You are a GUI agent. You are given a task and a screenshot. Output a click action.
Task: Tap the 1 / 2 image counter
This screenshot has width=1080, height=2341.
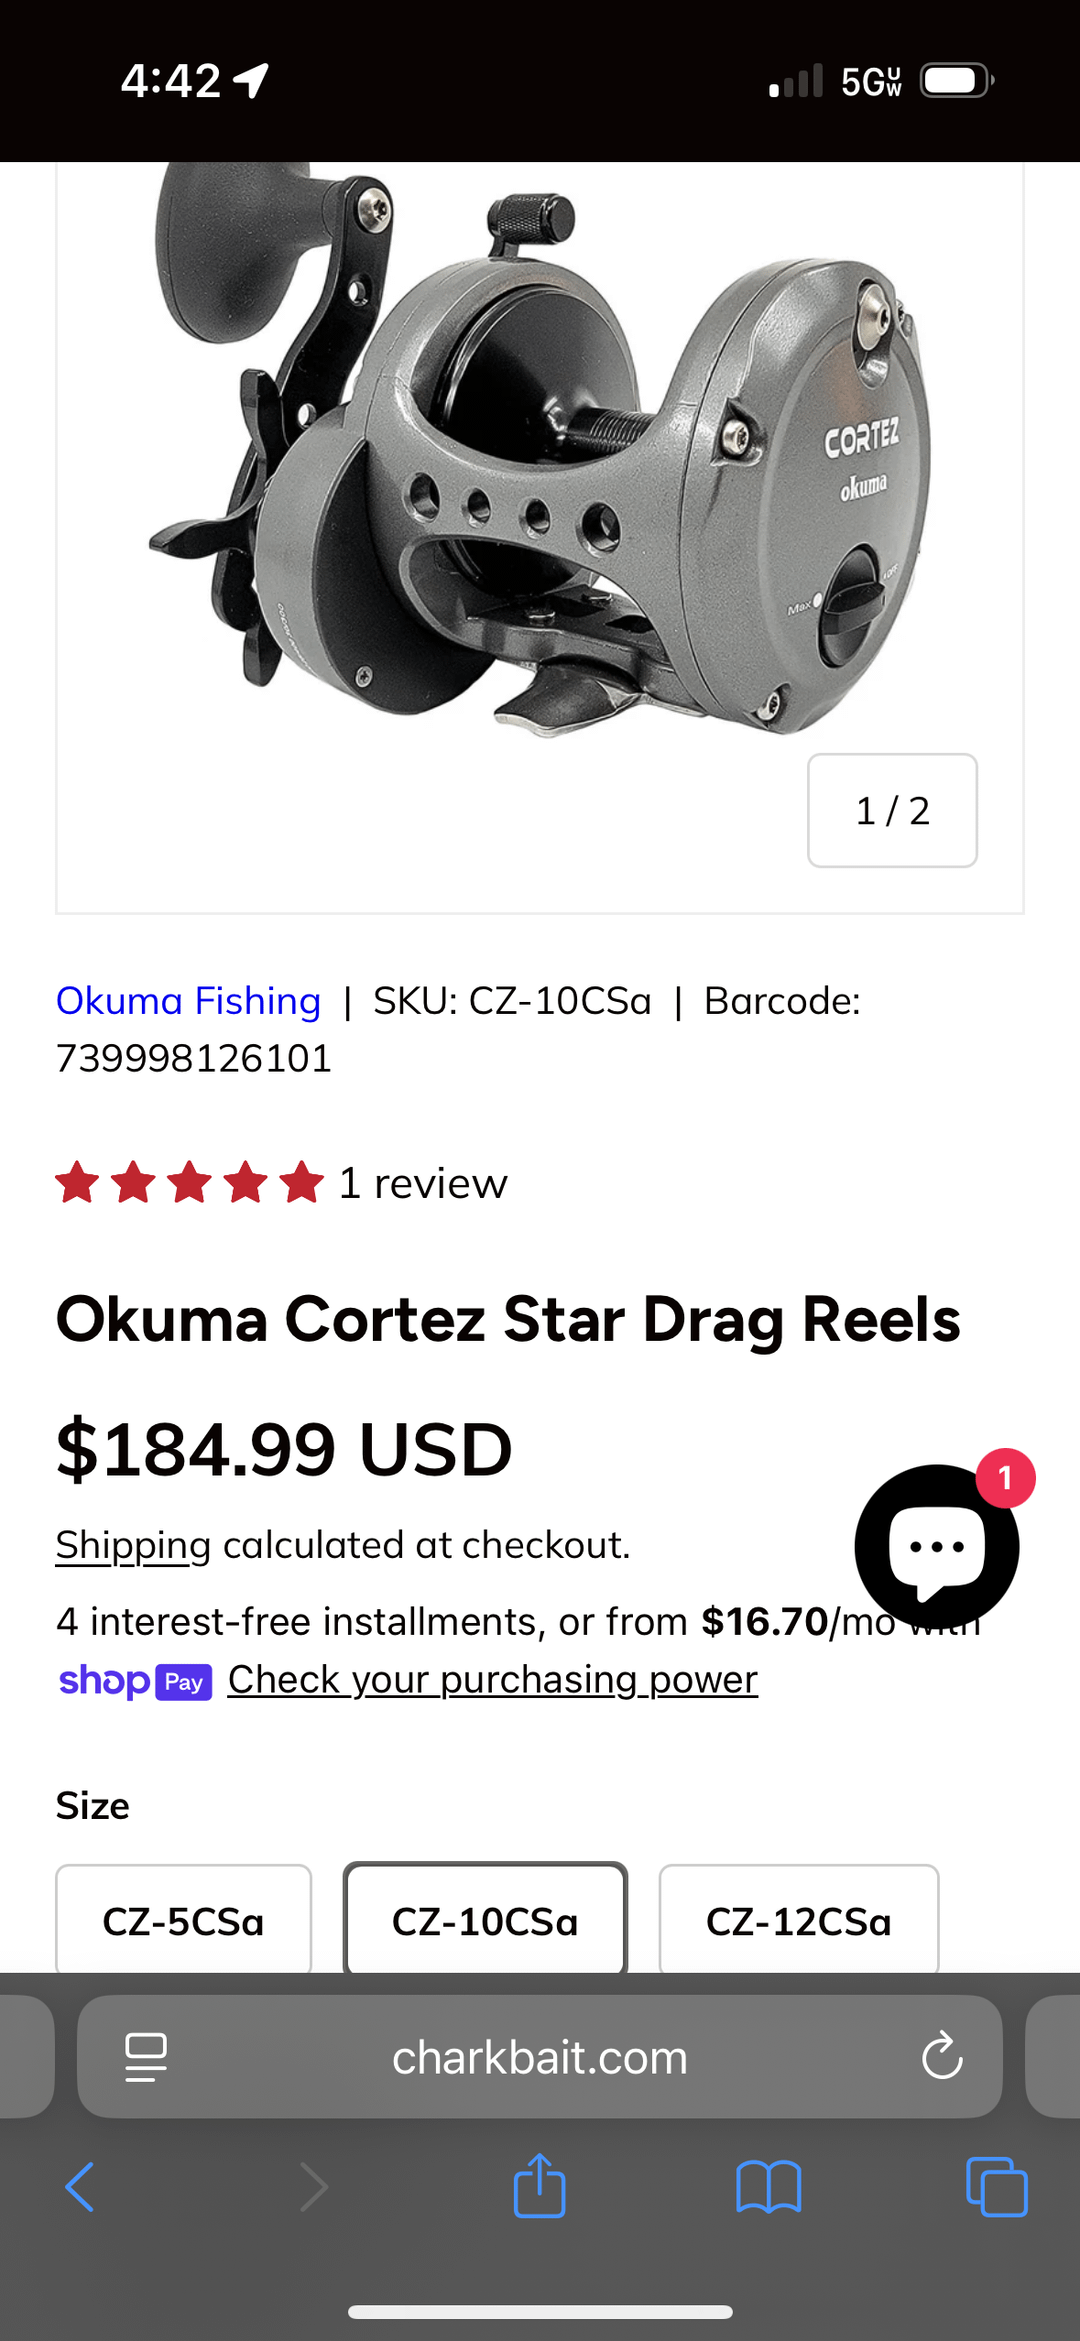pyautogui.click(x=892, y=810)
